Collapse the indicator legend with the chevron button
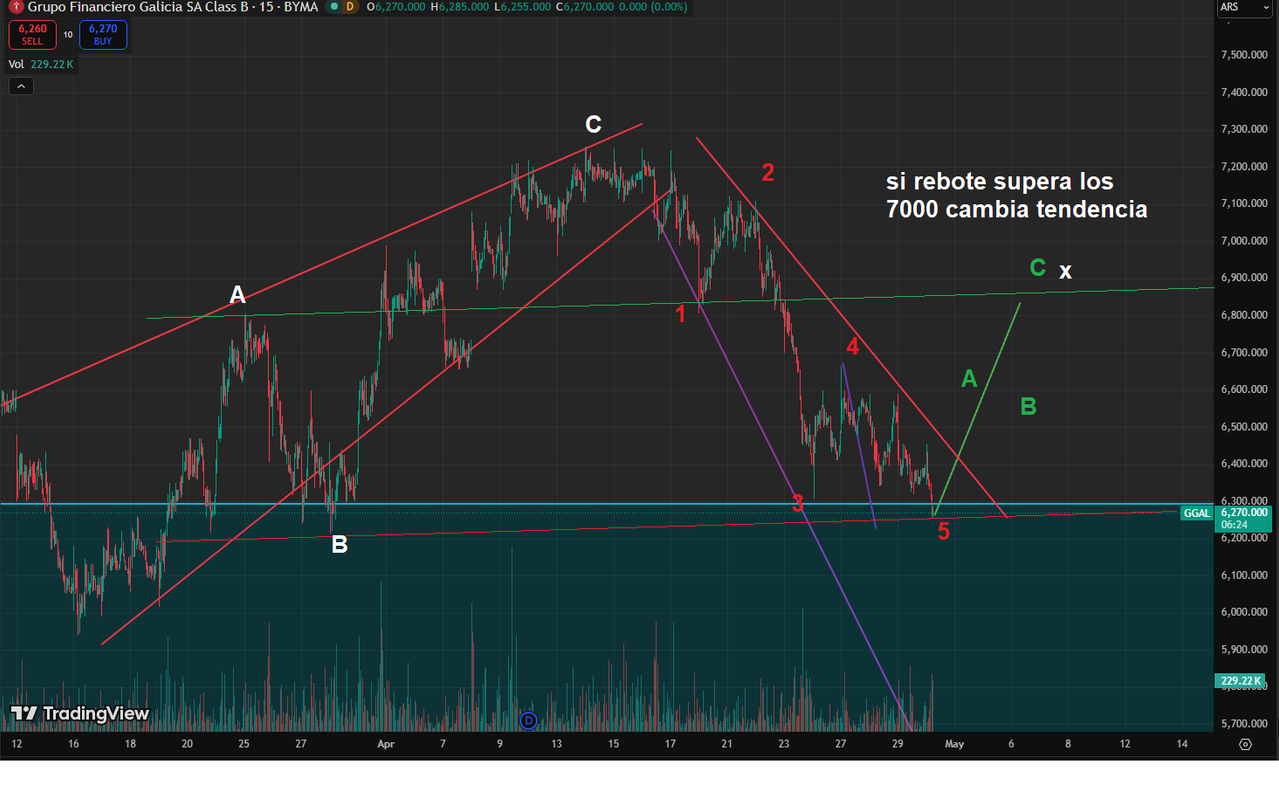1279x785 pixels. coord(21,86)
